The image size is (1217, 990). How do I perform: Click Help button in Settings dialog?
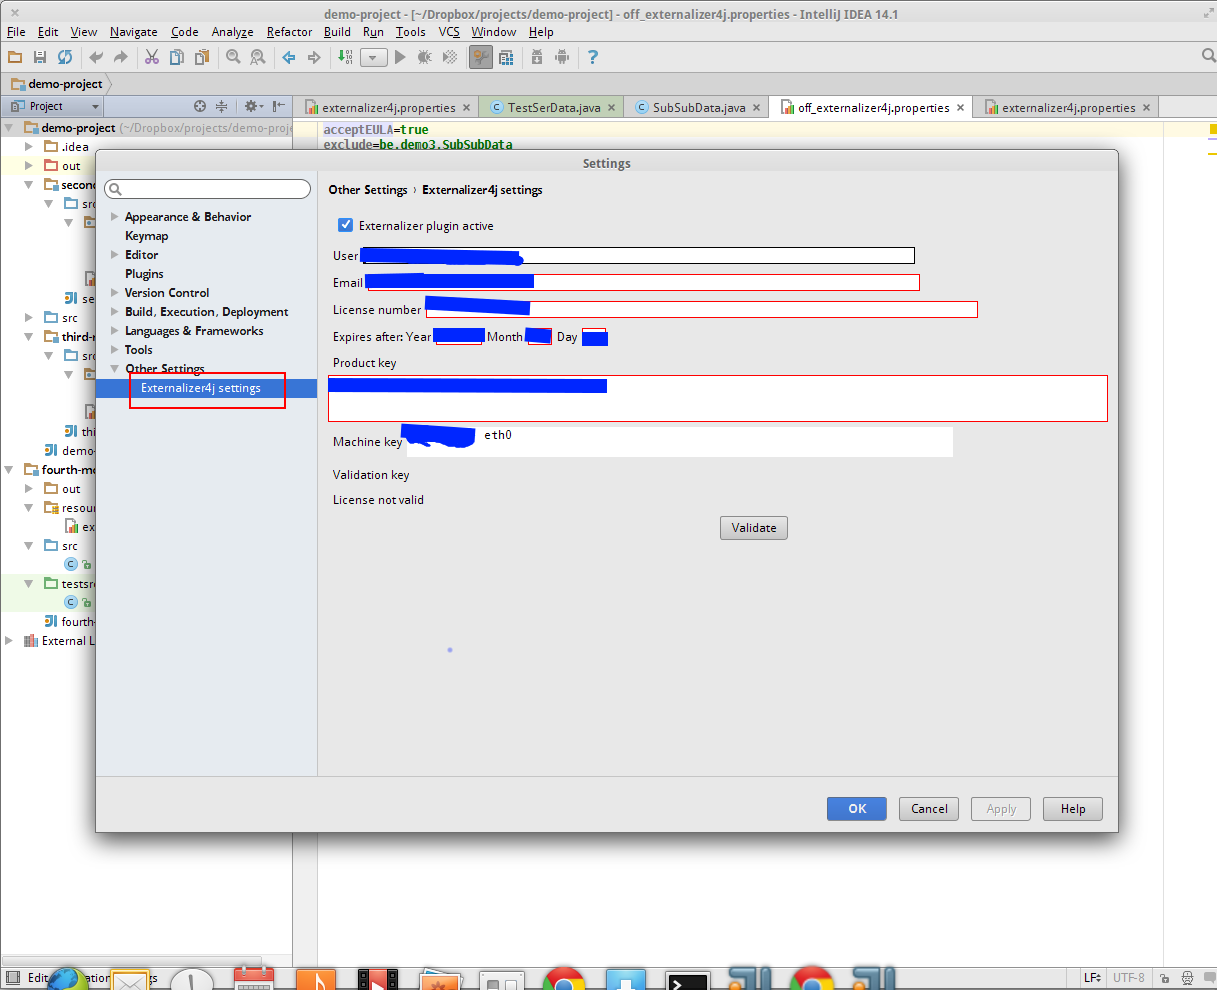1073,809
